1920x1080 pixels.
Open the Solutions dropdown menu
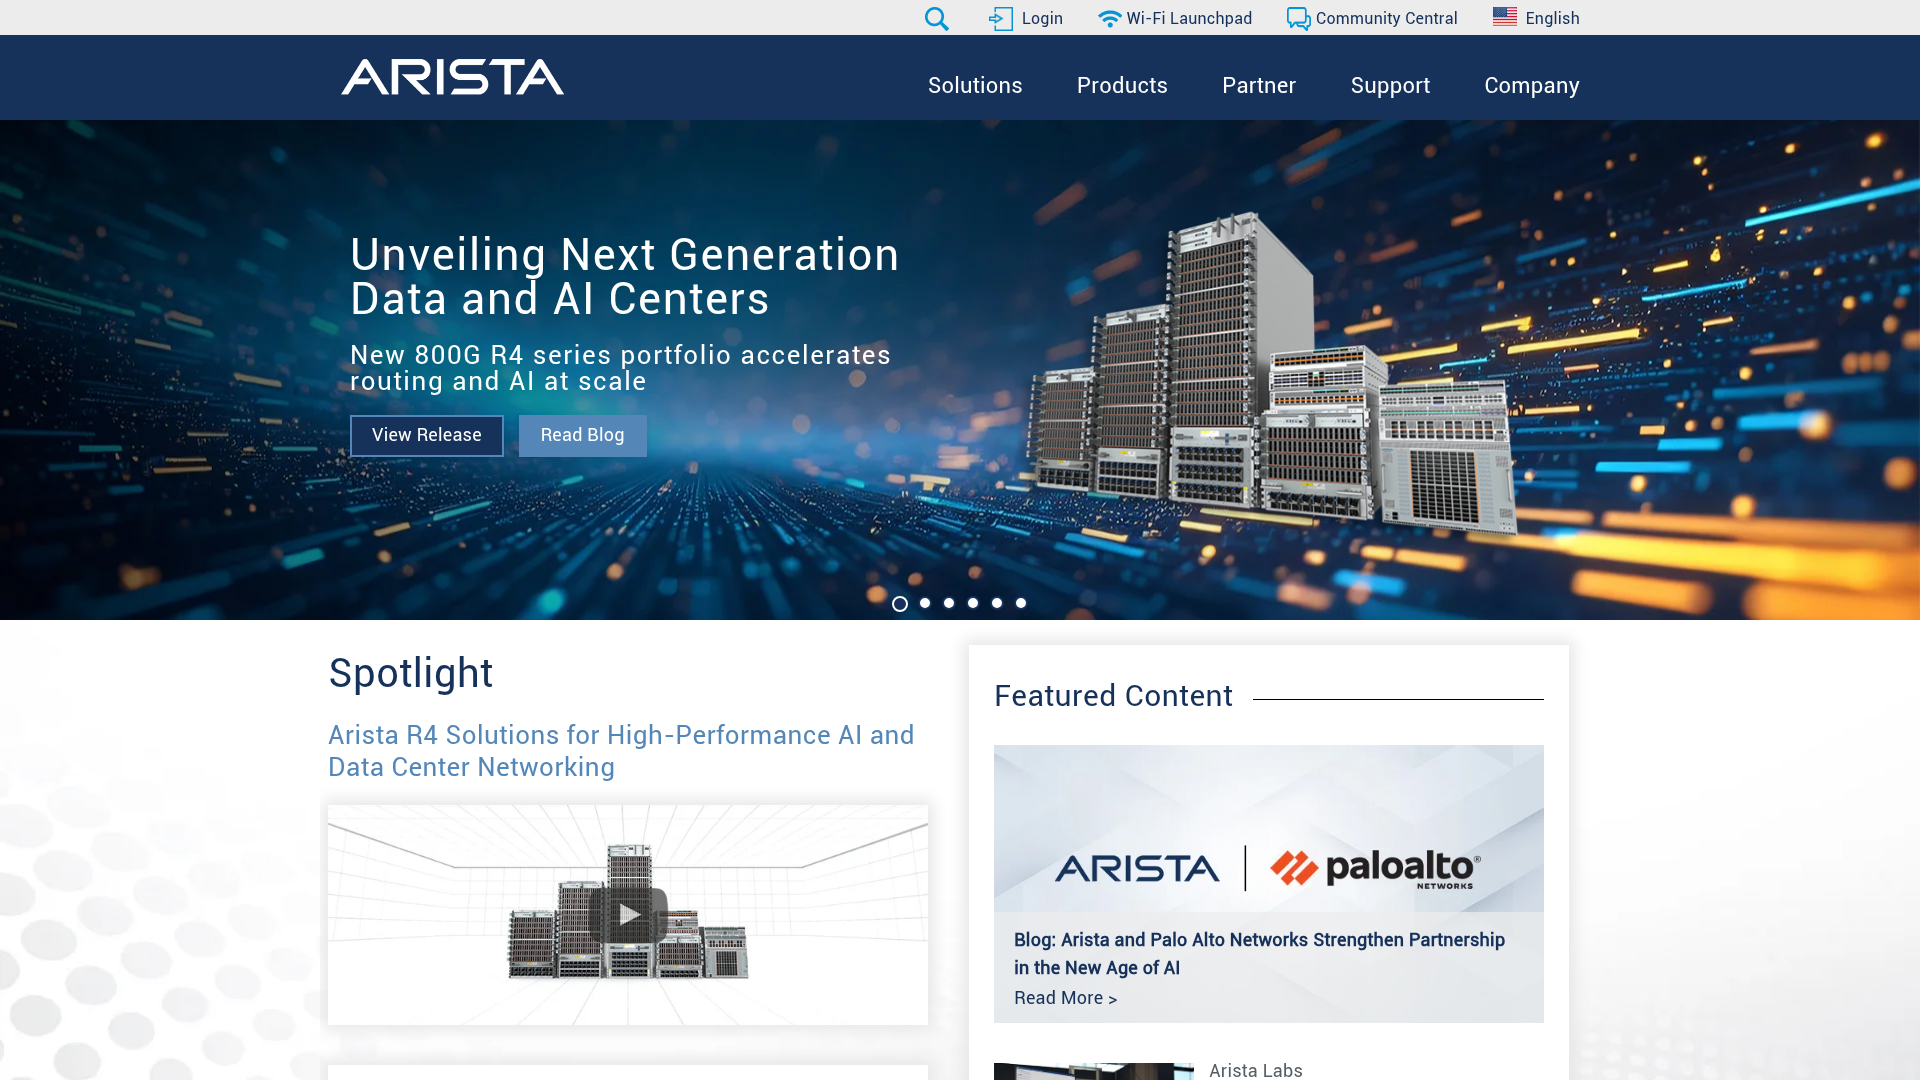975,86
